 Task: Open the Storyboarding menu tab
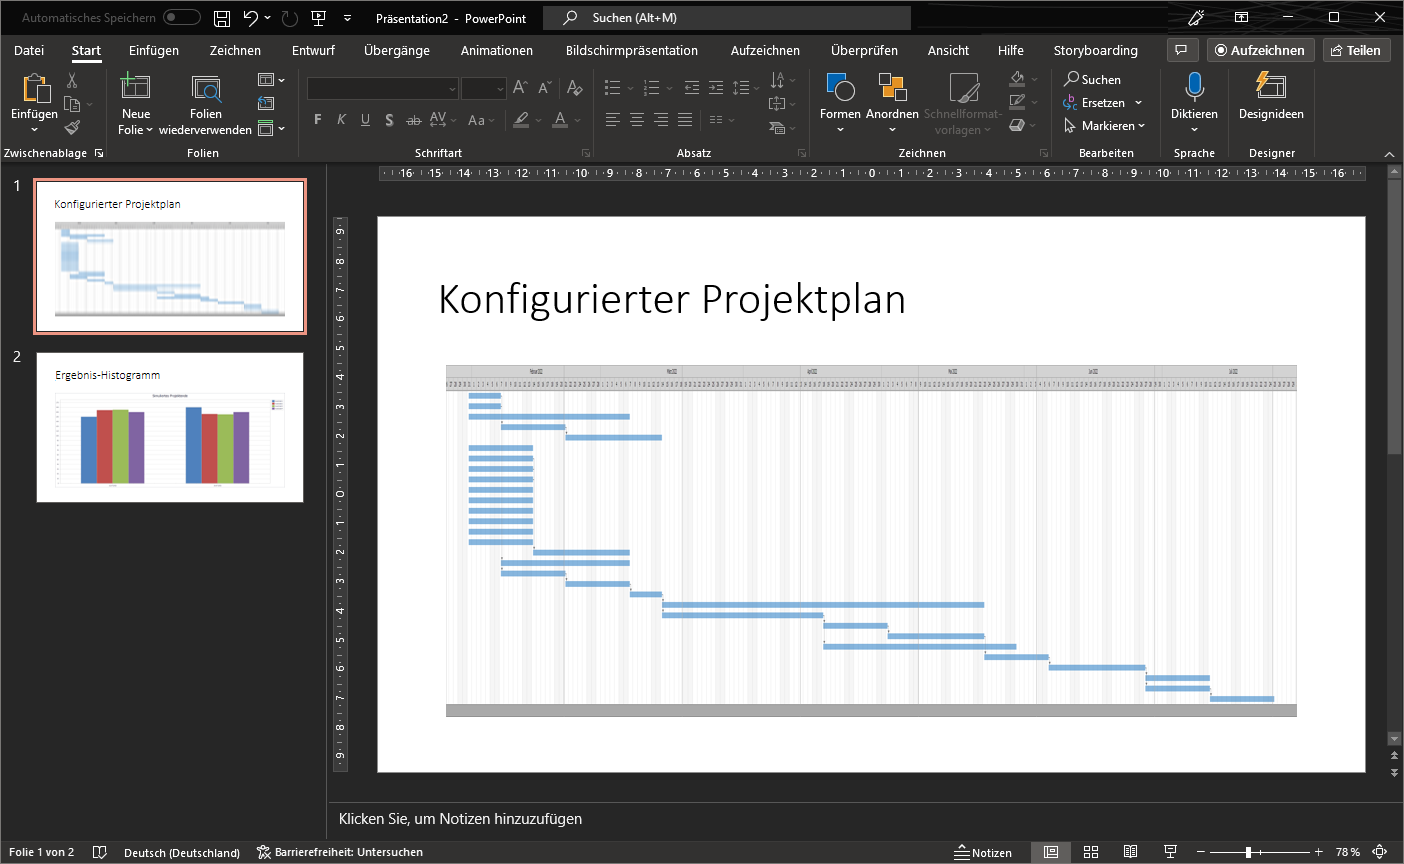[x=1096, y=50]
